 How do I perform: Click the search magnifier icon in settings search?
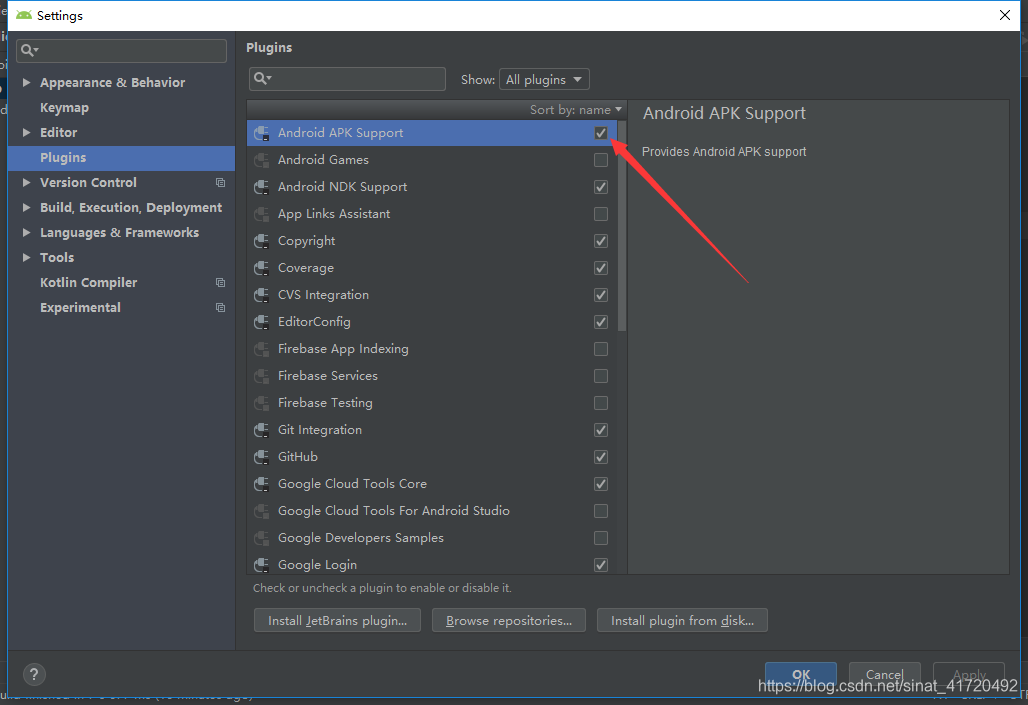(29, 50)
